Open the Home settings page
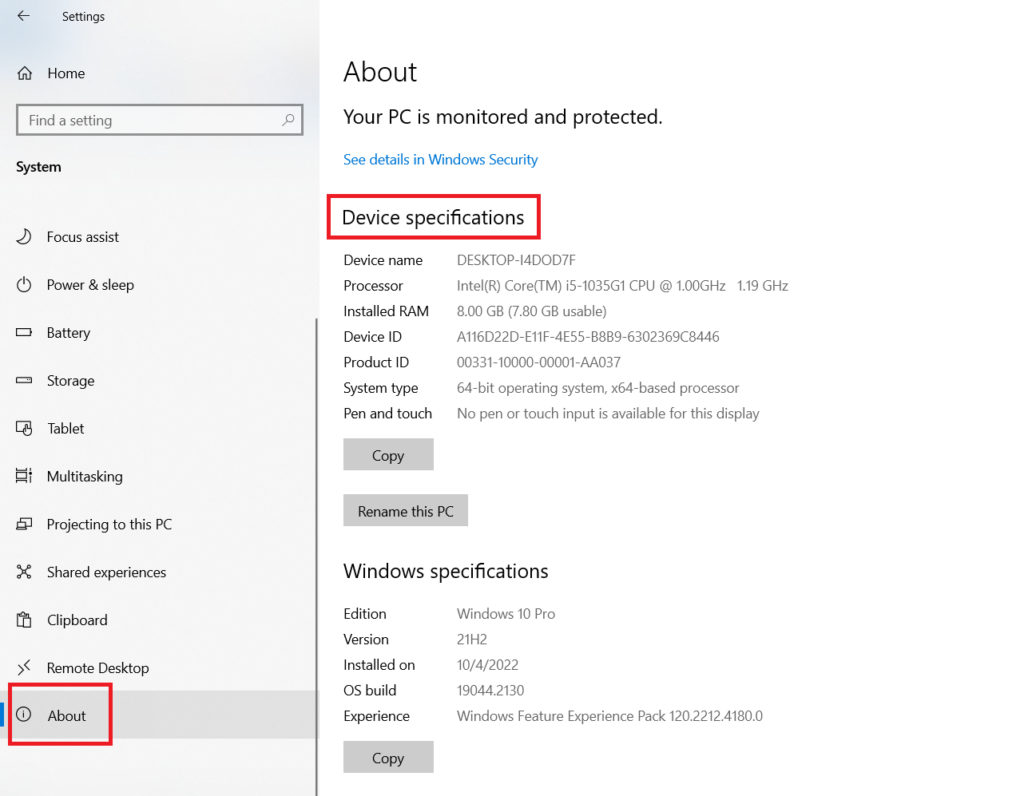 click(66, 73)
